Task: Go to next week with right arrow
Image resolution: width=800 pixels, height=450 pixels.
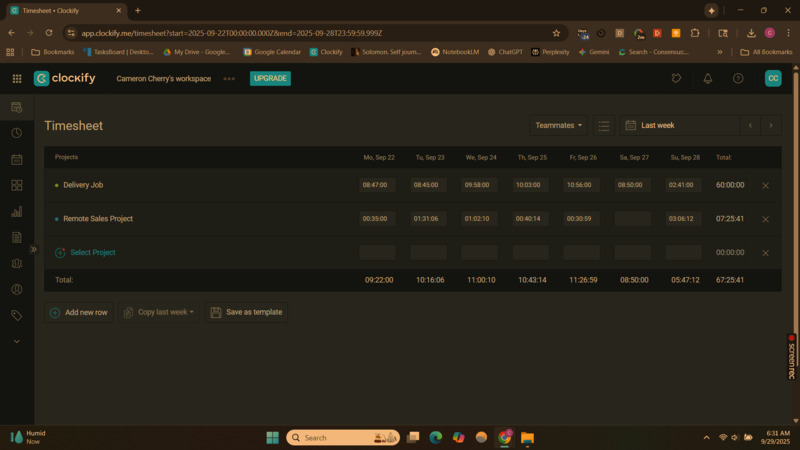Action: (771, 126)
